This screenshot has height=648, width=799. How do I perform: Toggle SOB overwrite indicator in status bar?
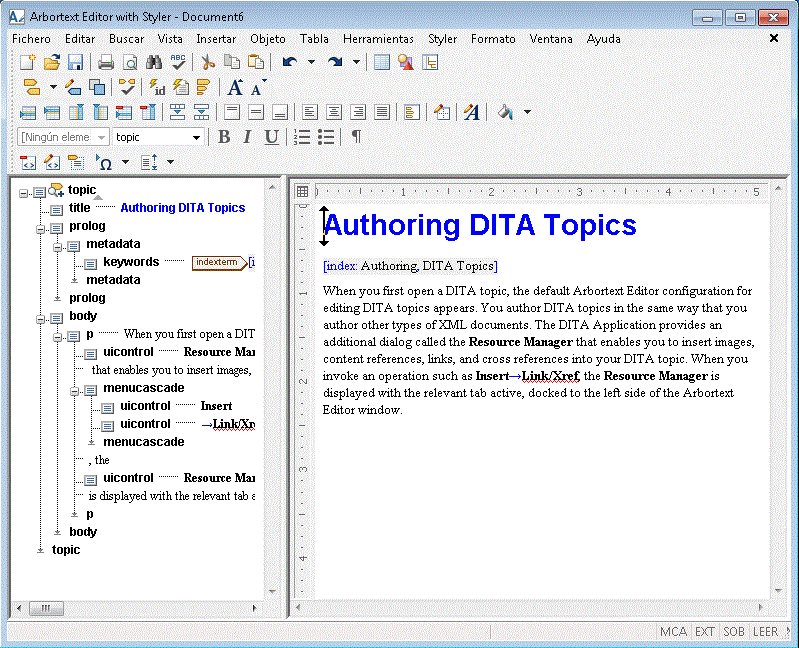click(x=734, y=632)
